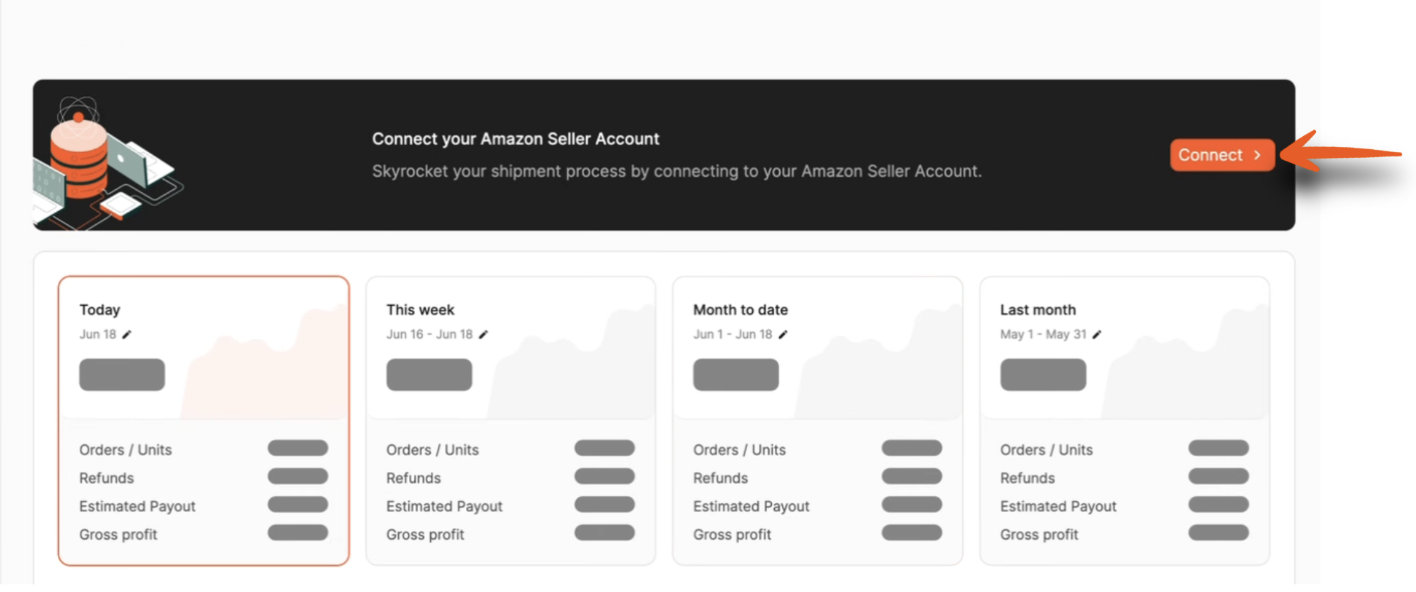Viewport: 1416px width, 592px height.
Task: Edit Last month date range pencil icon
Action: pyautogui.click(x=1097, y=334)
